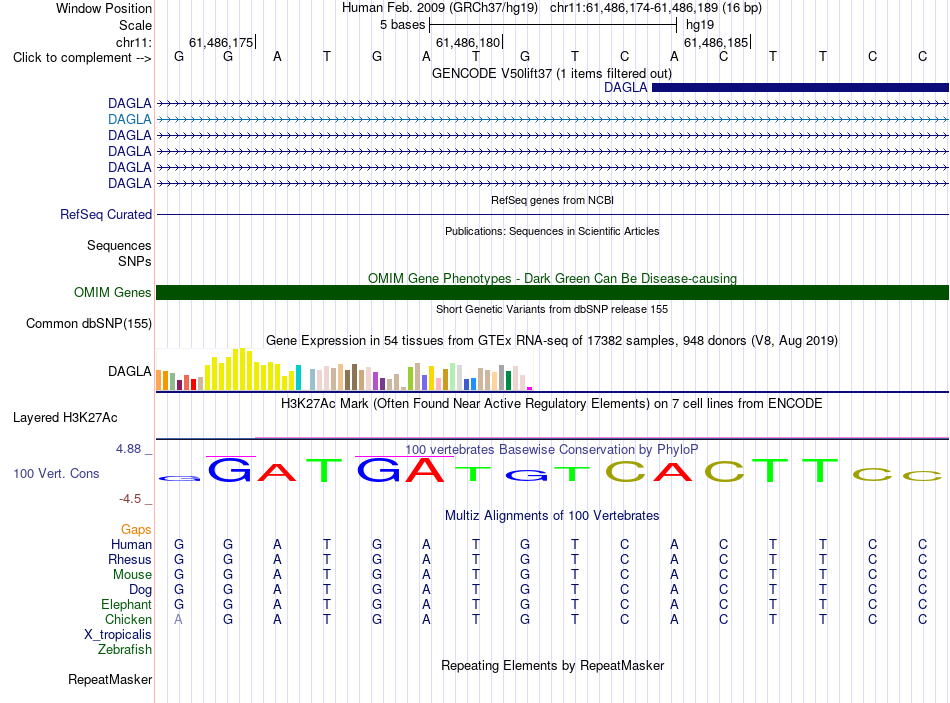Screen dimensions: 950x703
Task: Click the light blue DAGLA transcript label
Action: (x=130, y=119)
